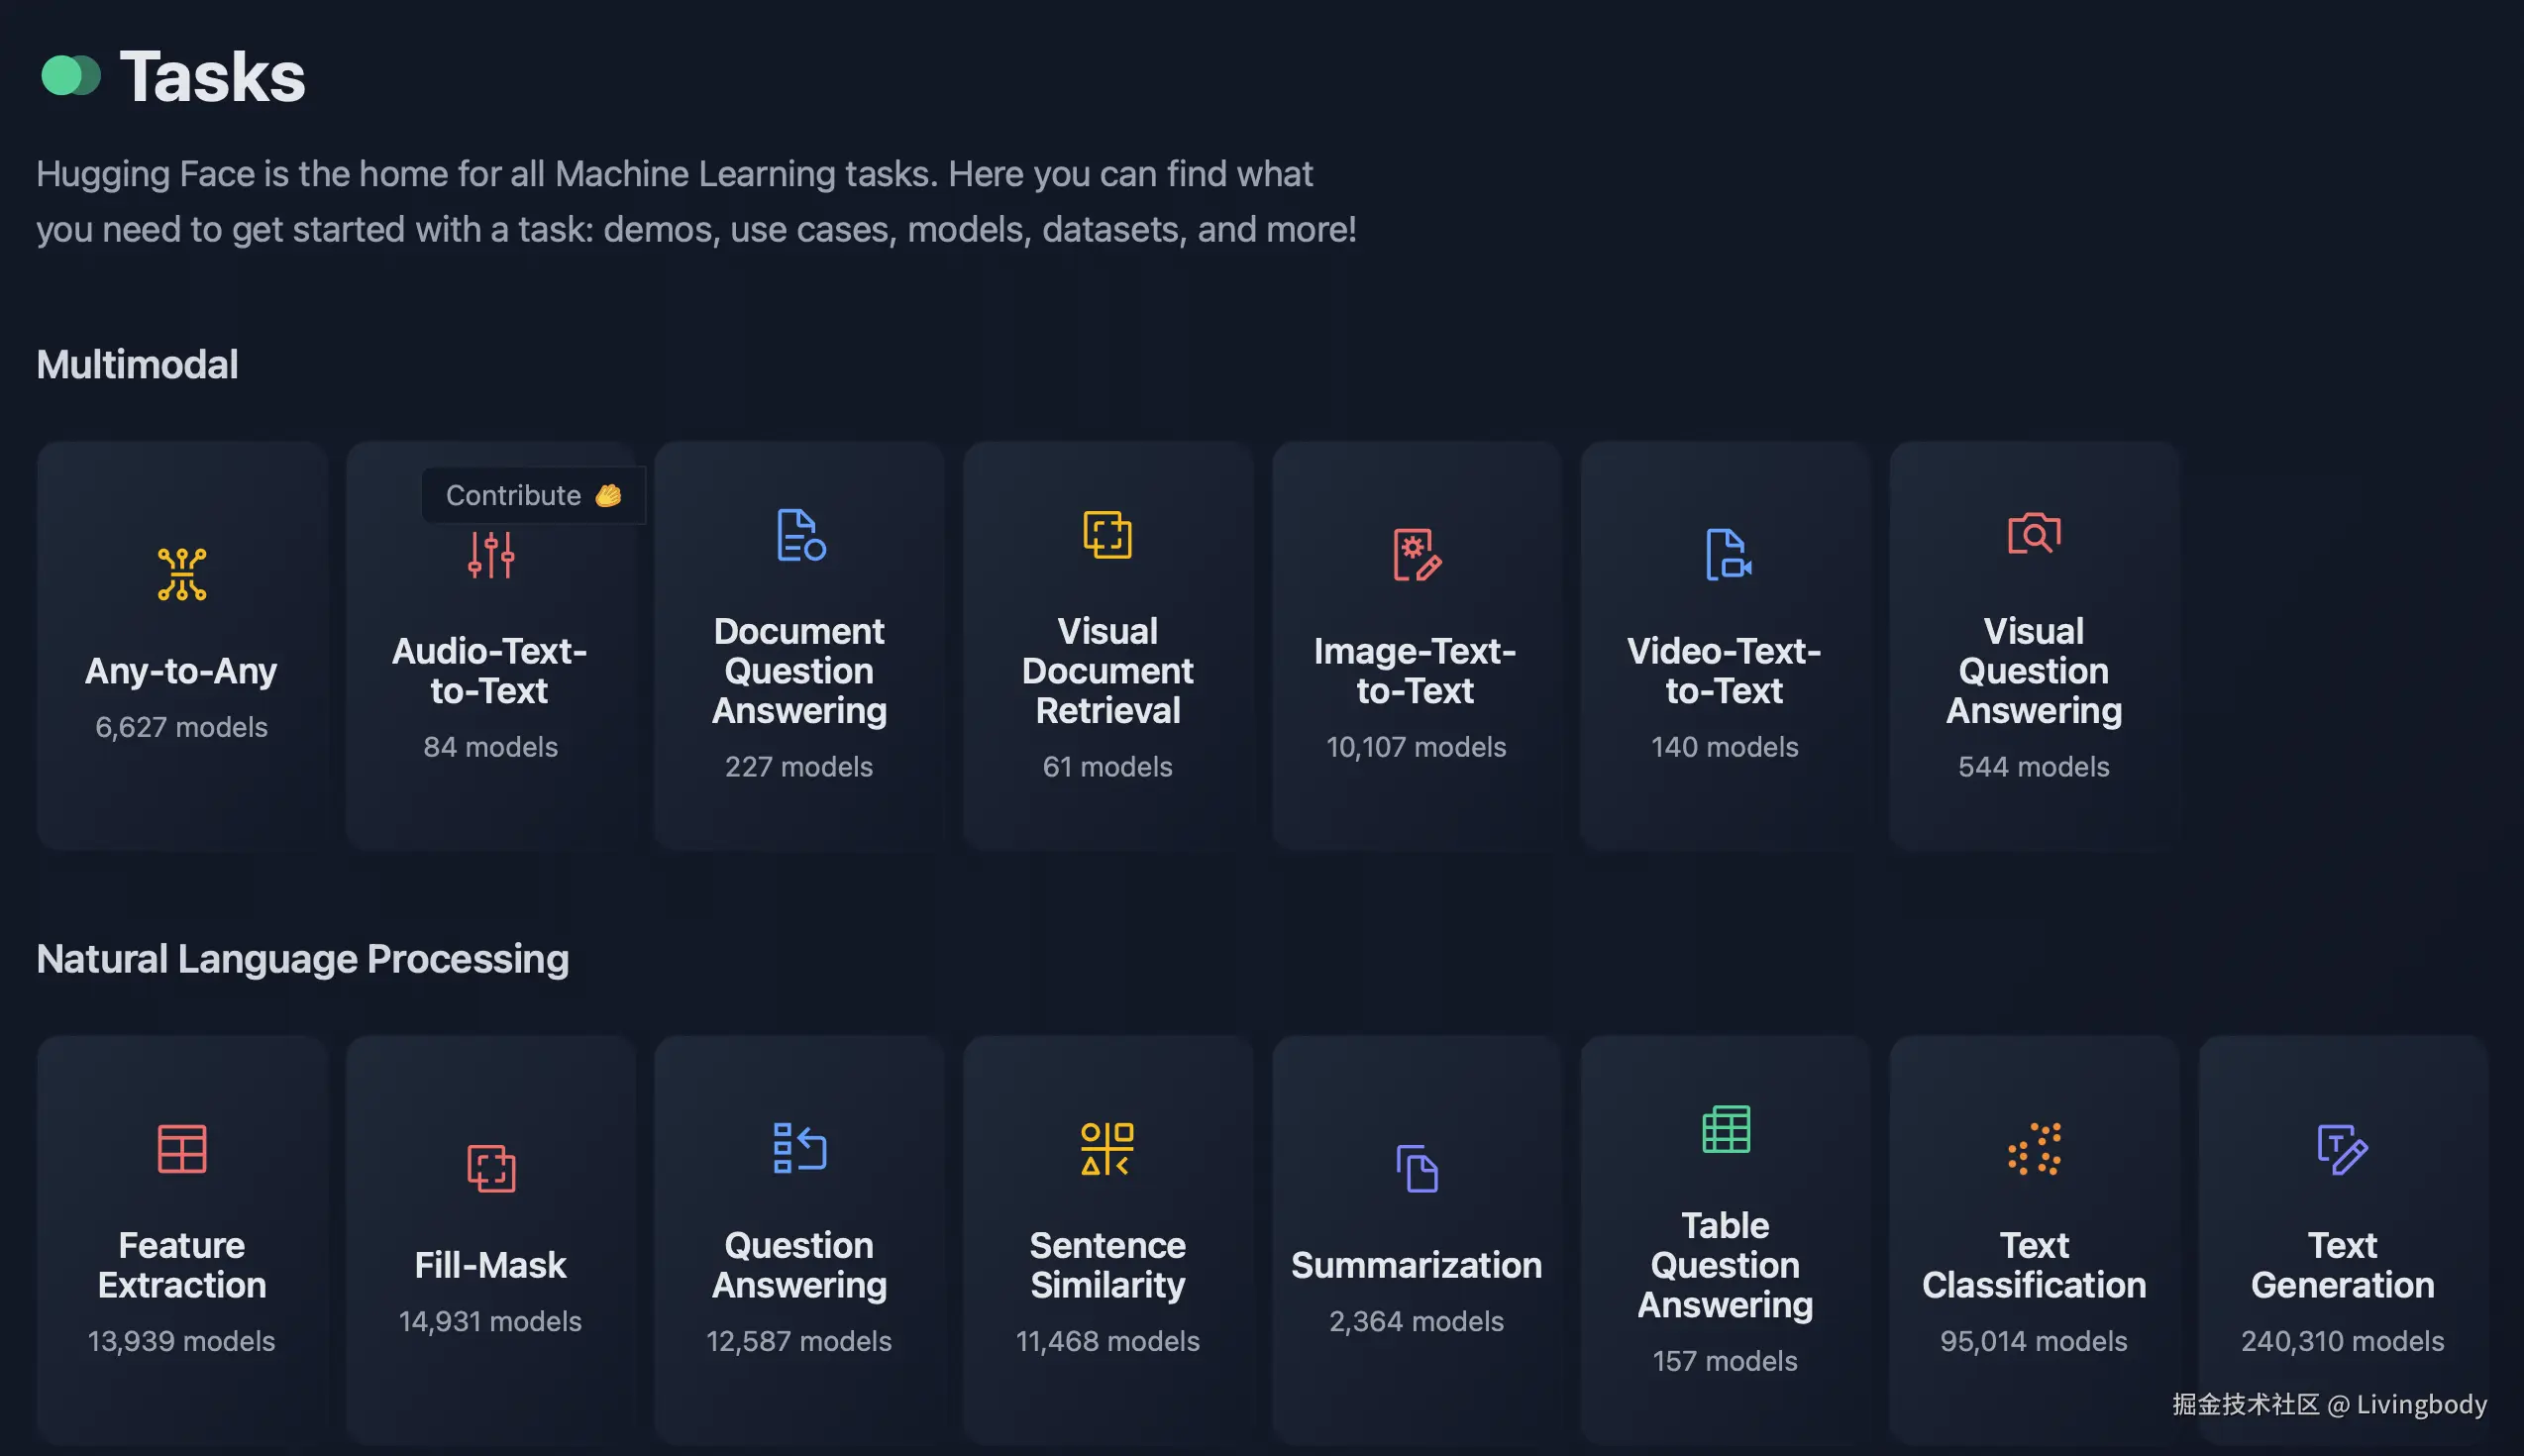
Task: Click the "12,587 models" count
Action: point(799,1341)
